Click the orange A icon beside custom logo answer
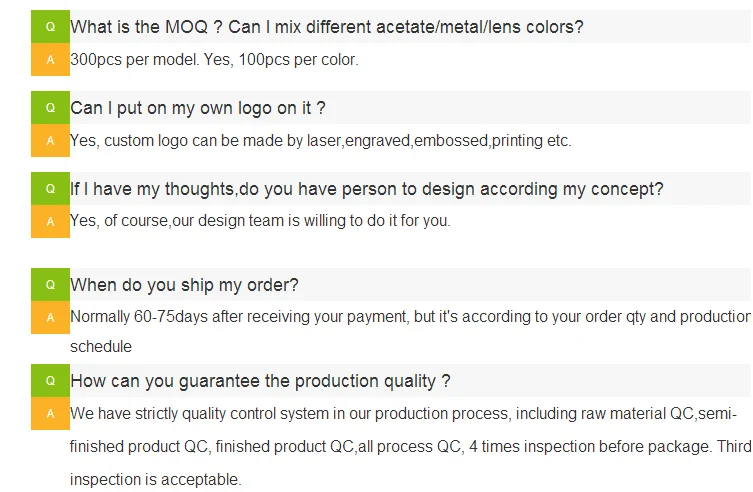Image resolution: width=753 pixels, height=492 pixels. (50, 140)
